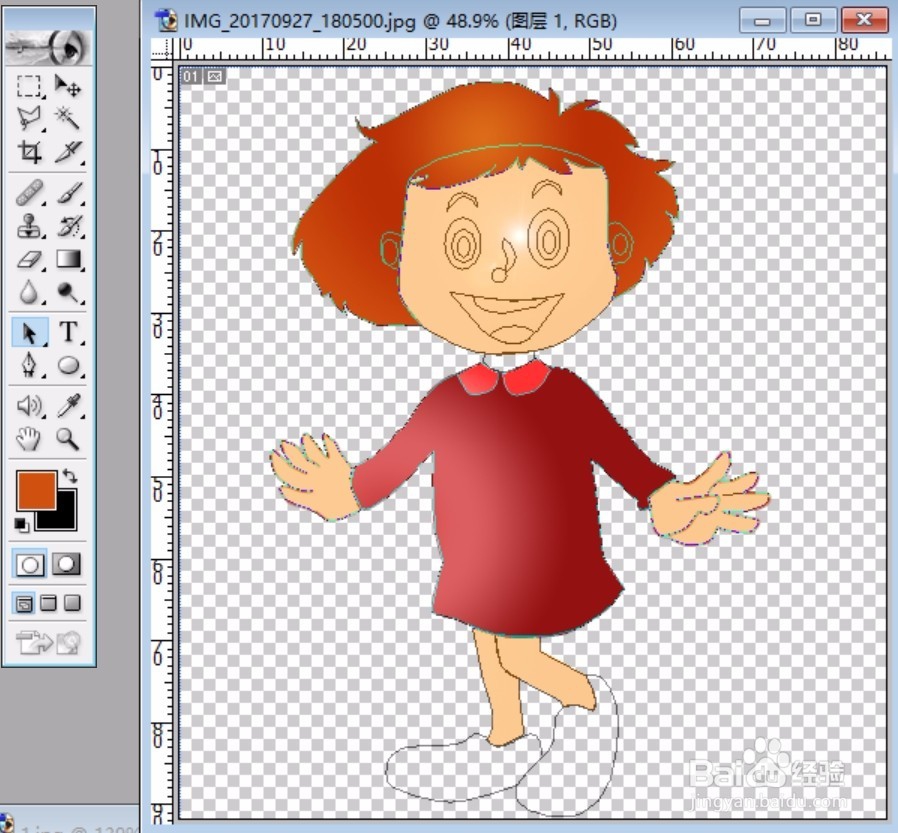Switch to Edit in Standard Mode
Image resolution: width=898 pixels, height=833 pixels.
click(x=30, y=564)
